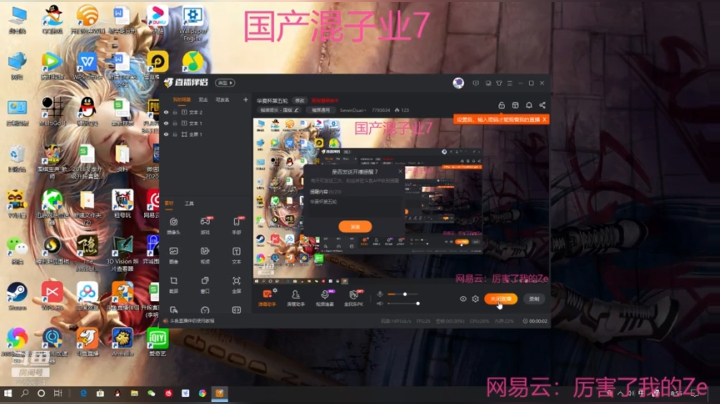Open the 爱奇艺 desktop icon

pos(158,342)
